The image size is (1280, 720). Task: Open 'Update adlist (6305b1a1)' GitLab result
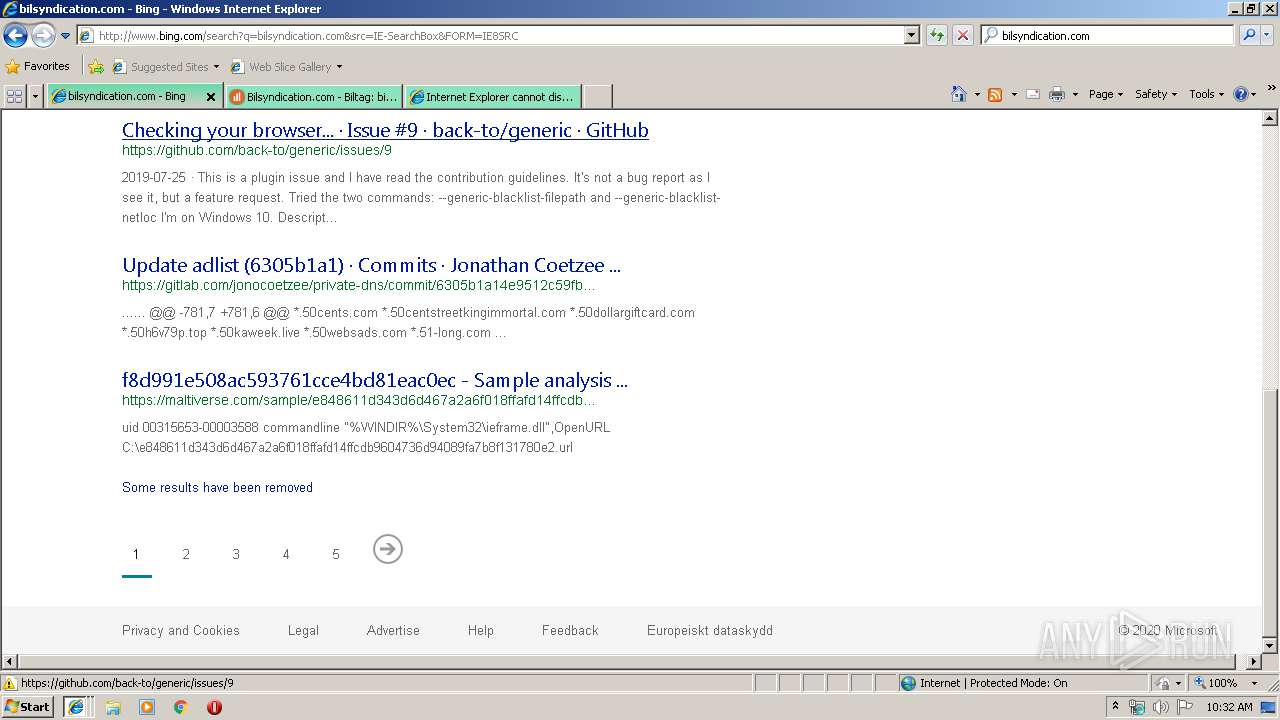[x=371, y=265]
